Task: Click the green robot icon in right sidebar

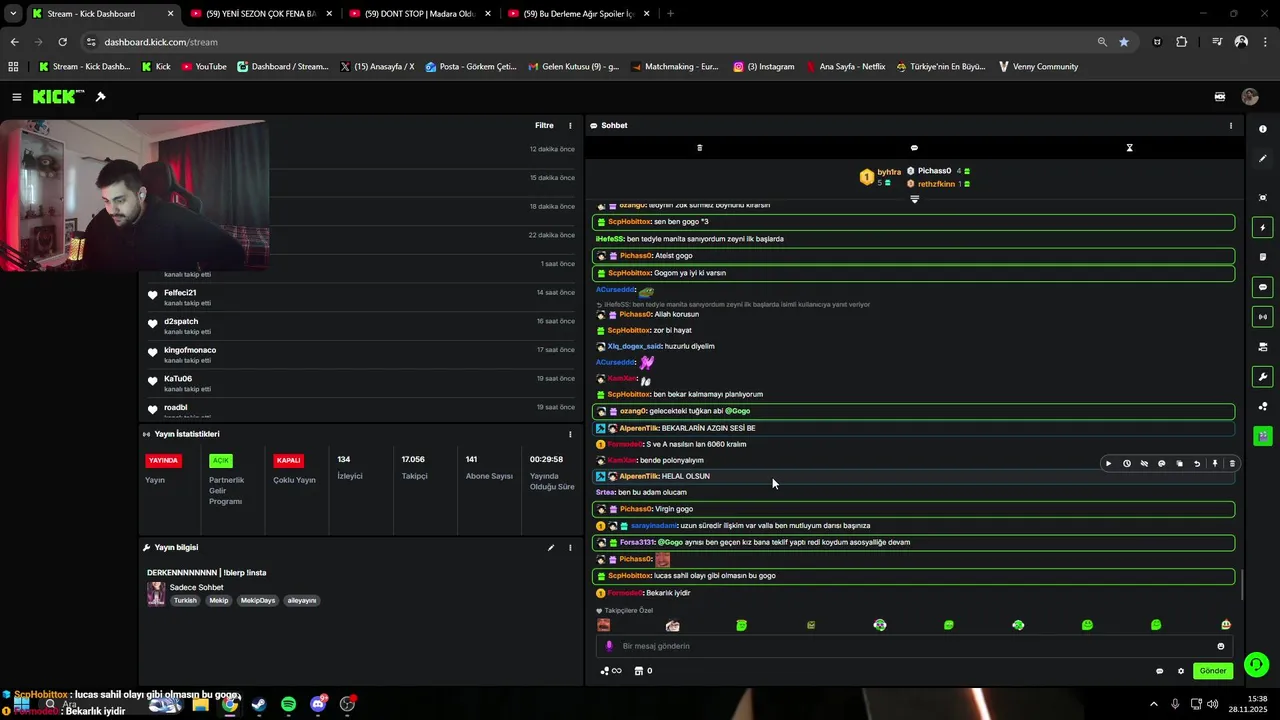Action: (1263, 436)
